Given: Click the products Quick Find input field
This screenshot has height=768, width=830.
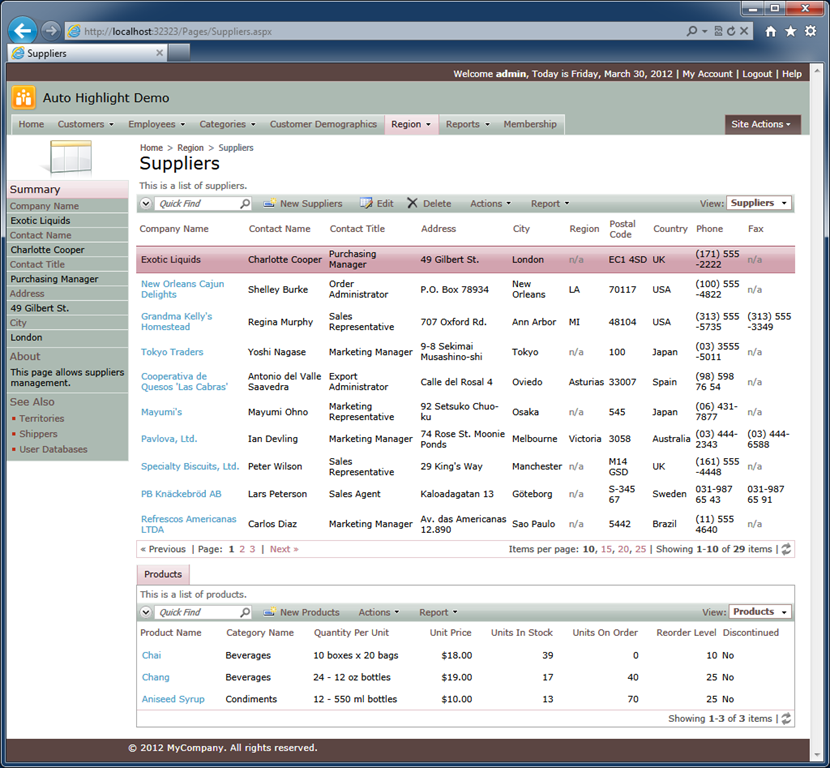Looking at the screenshot, I should pyautogui.click(x=197, y=612).
